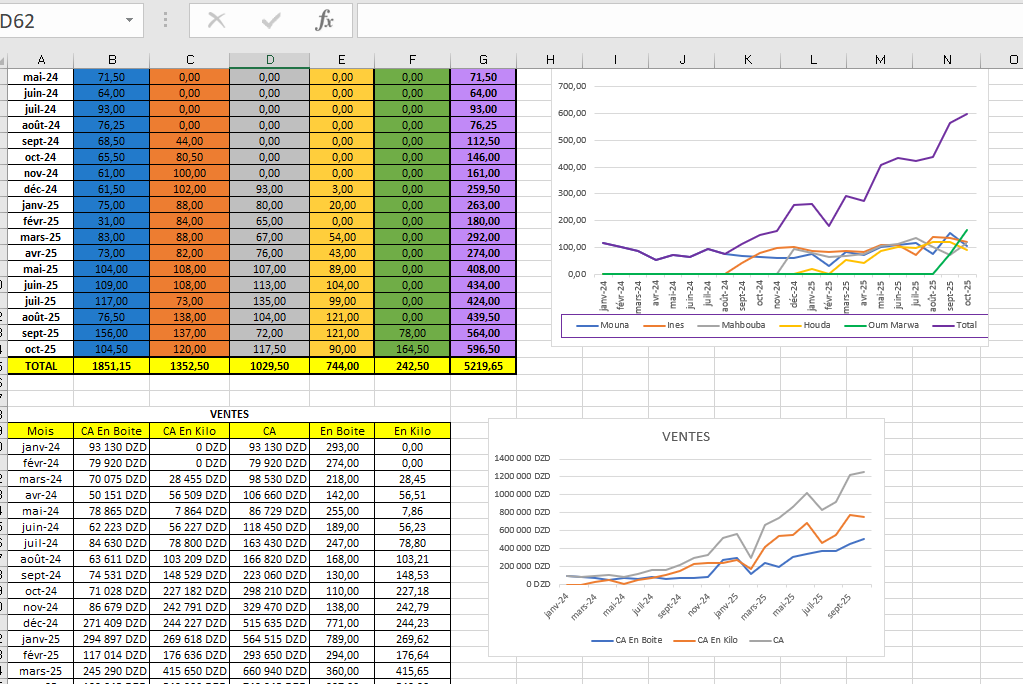
Task: Click the Insert Function fx icon
Action: pyautogui.click(x=324, y=21)
